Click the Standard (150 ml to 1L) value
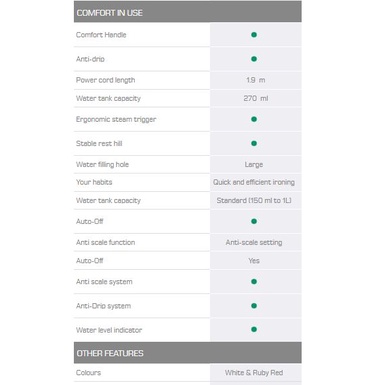This screenshot has height=385, width=385. 254,200
